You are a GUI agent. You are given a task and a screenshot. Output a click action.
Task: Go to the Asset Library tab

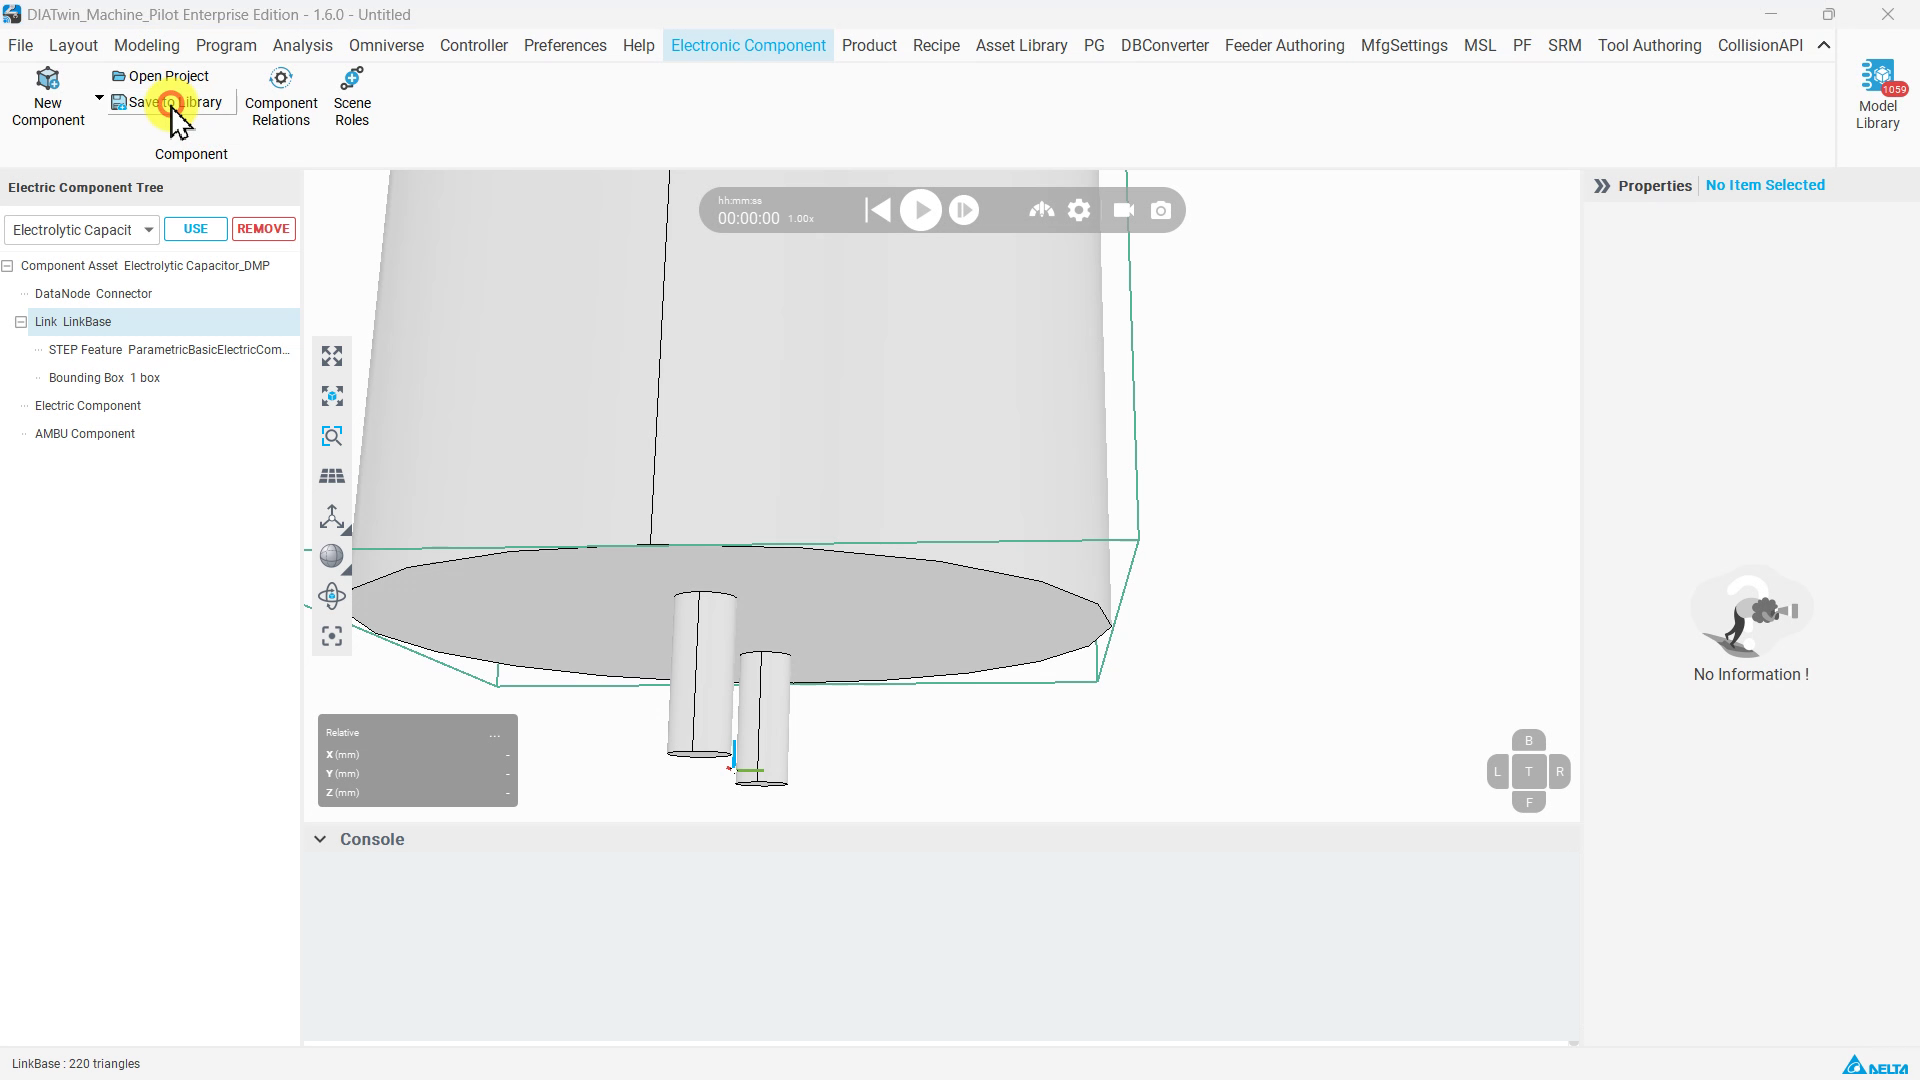(x=1021, y=45)
